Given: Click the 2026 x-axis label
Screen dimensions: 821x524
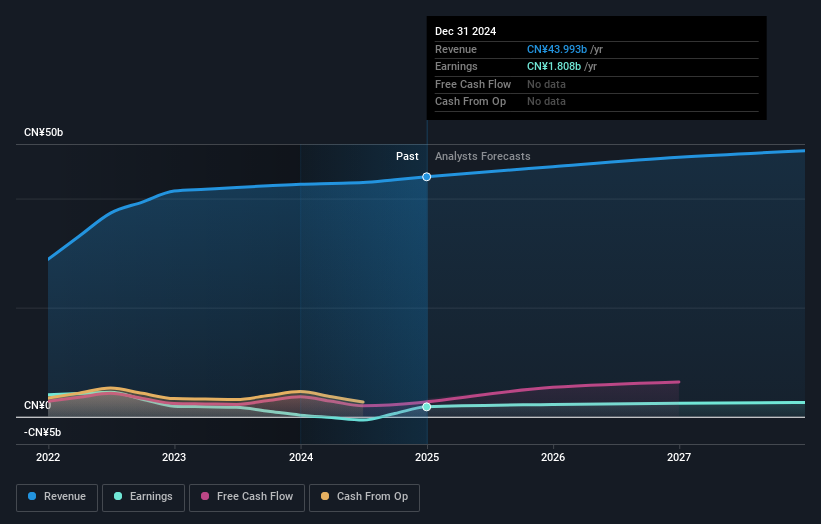Looking at the screenshot, I should click(x=553, y=457).
